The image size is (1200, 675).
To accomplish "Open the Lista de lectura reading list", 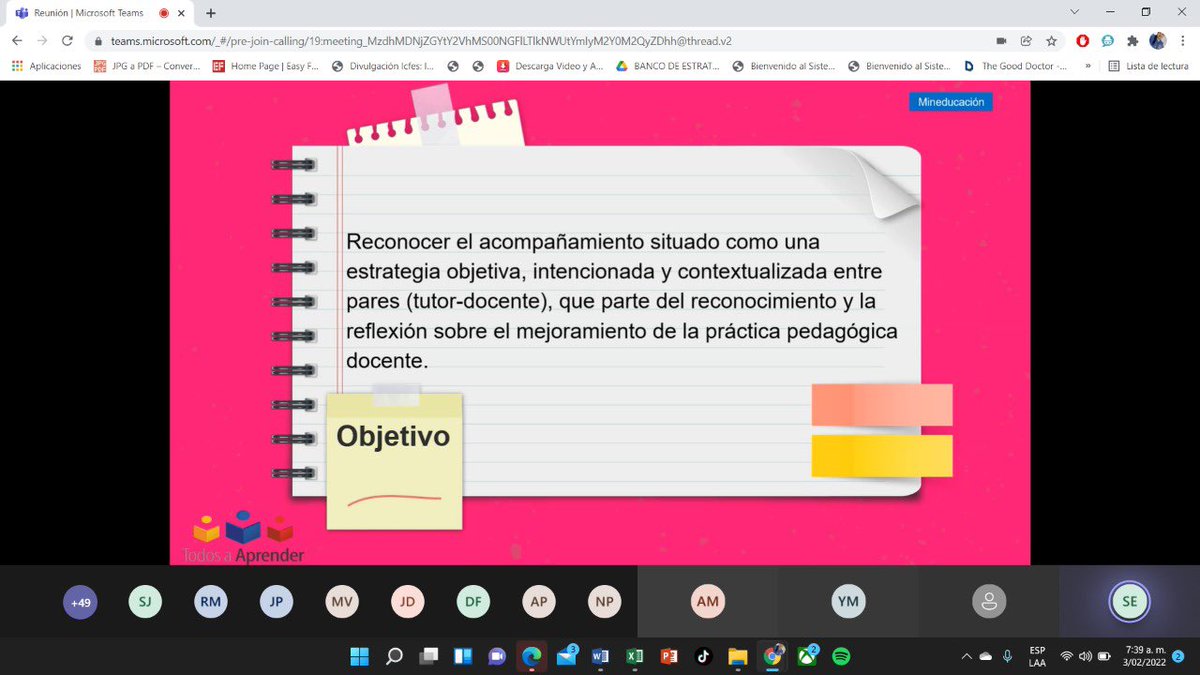I will pos(1149,66).
